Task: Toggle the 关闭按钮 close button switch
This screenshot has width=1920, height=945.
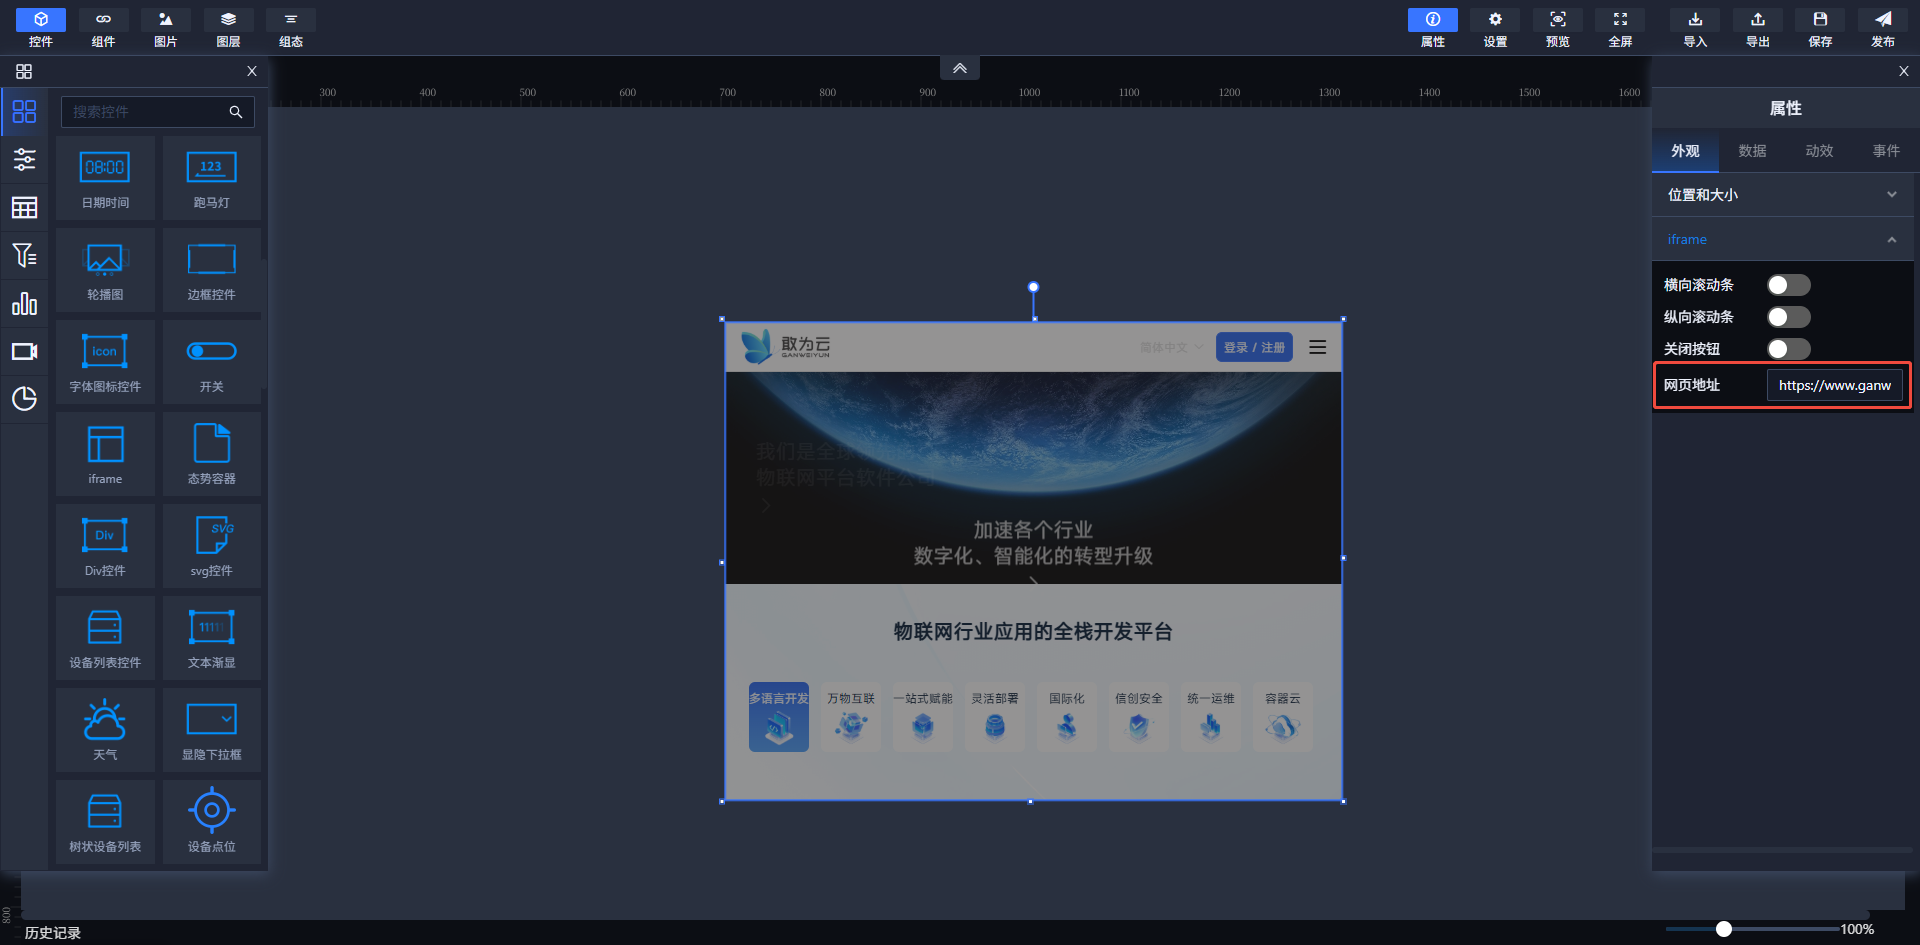Action: [x=1788, y=349]
